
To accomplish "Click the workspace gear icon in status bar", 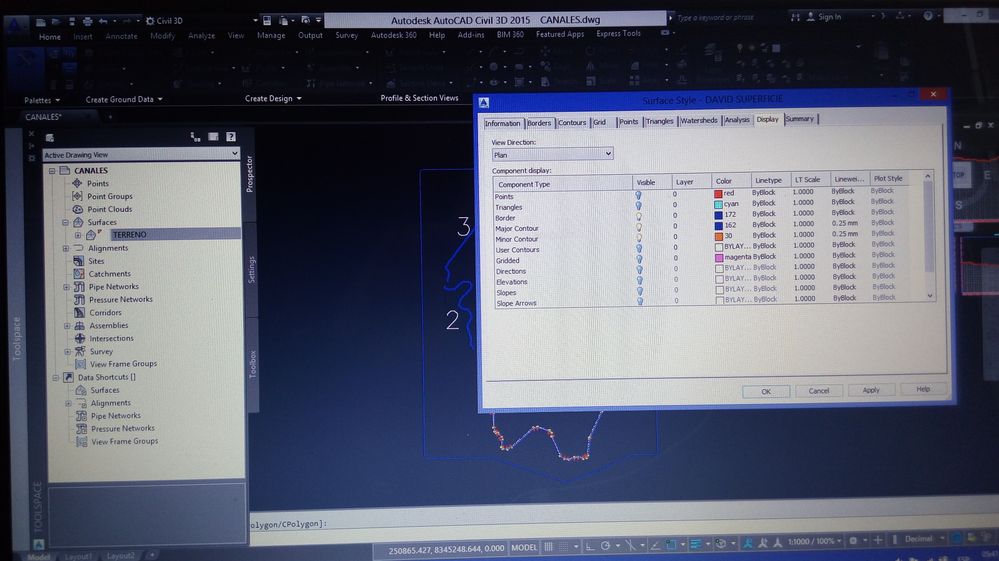I will [x=853, y=541].
